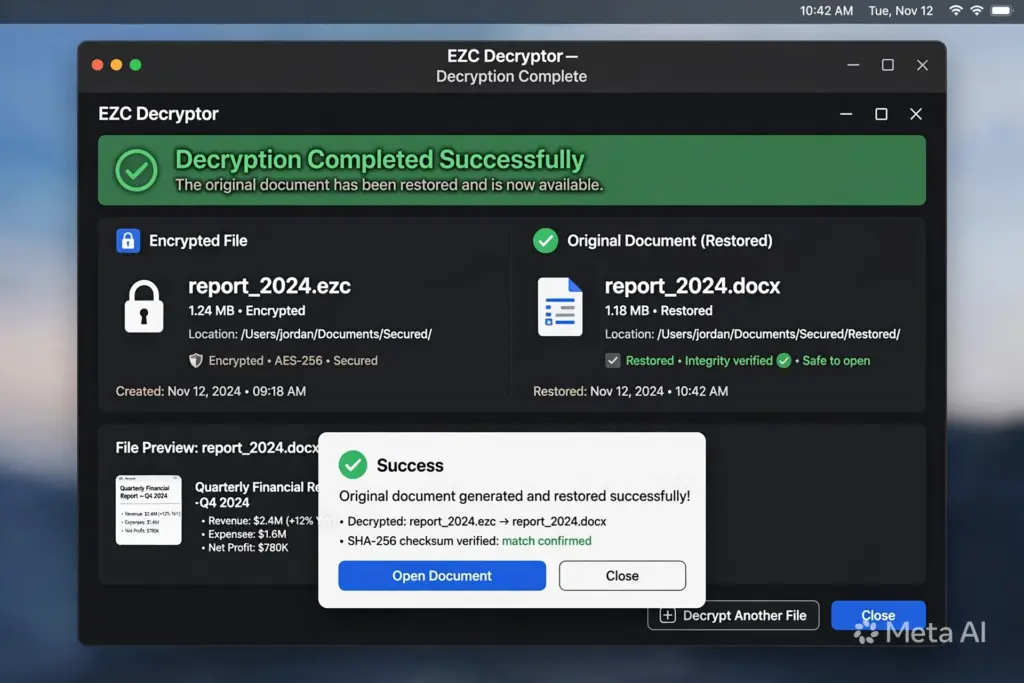Screen dimensions: 1024x683
Task: Open Document in the Success dialog
Action: pos(442,576)
